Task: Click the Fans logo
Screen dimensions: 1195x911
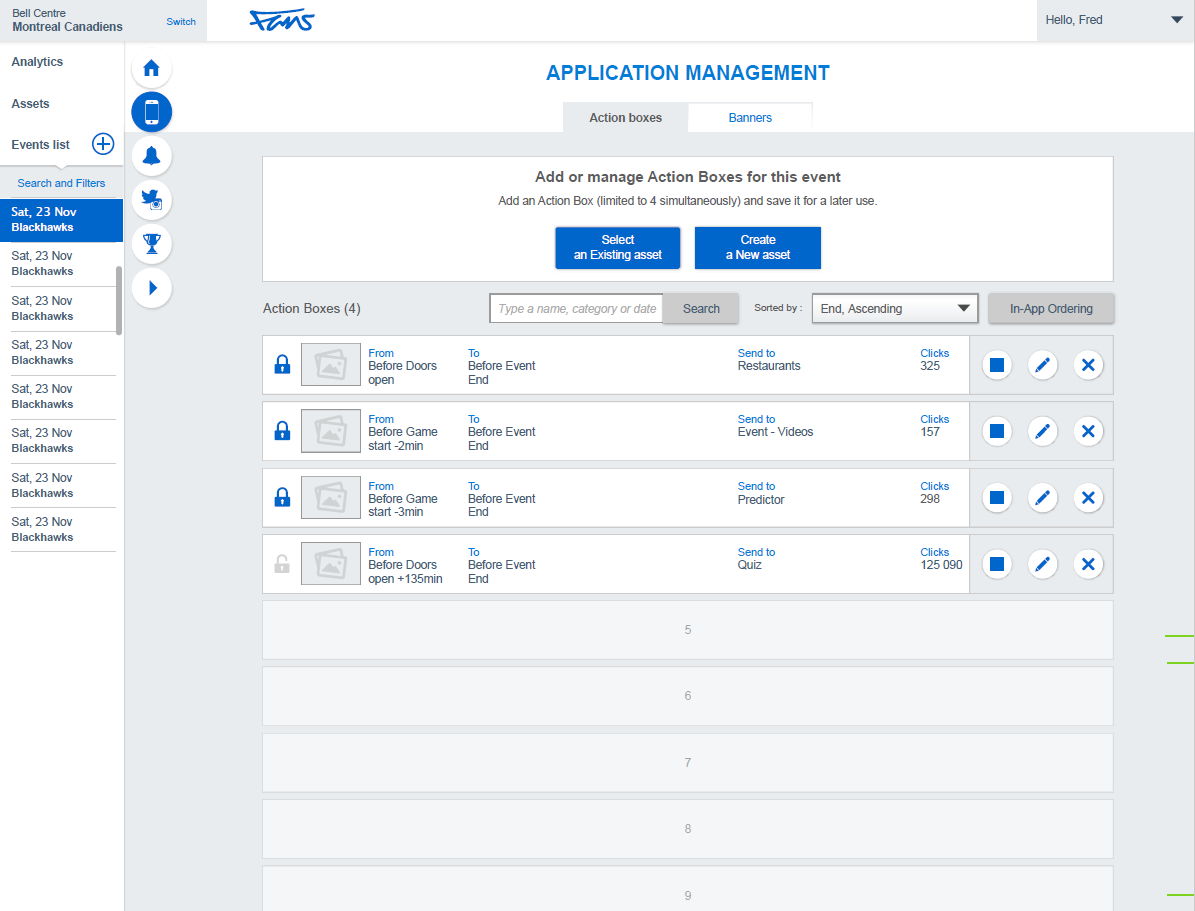Action: tap(282, 20)
